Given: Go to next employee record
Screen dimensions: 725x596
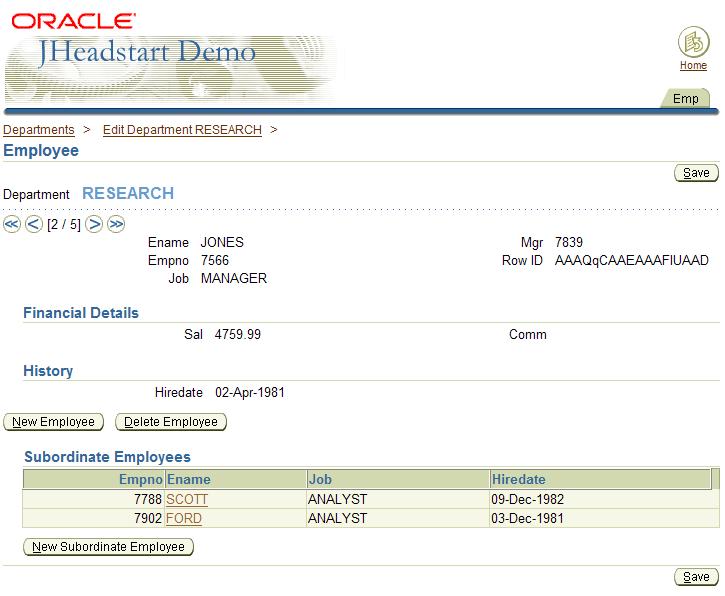Looking at the screenshot, I should pos(94,224).
